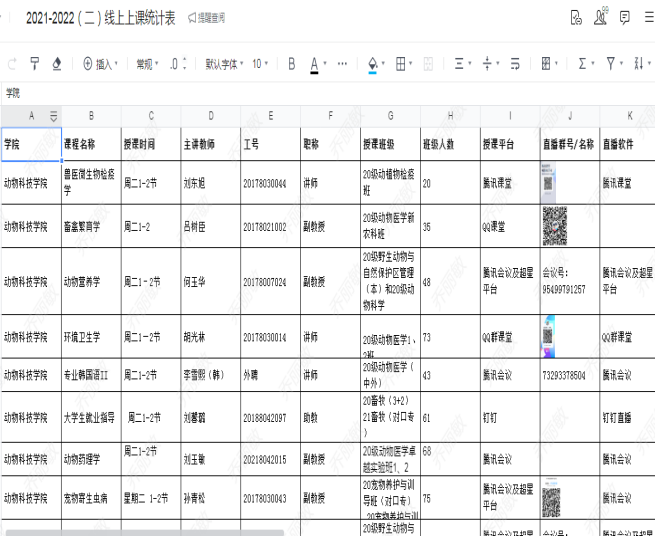The width and height of the screenshot is (655, 536).
Task: Open the hamburger menu at top right
Action: click(x=648, y=17)
